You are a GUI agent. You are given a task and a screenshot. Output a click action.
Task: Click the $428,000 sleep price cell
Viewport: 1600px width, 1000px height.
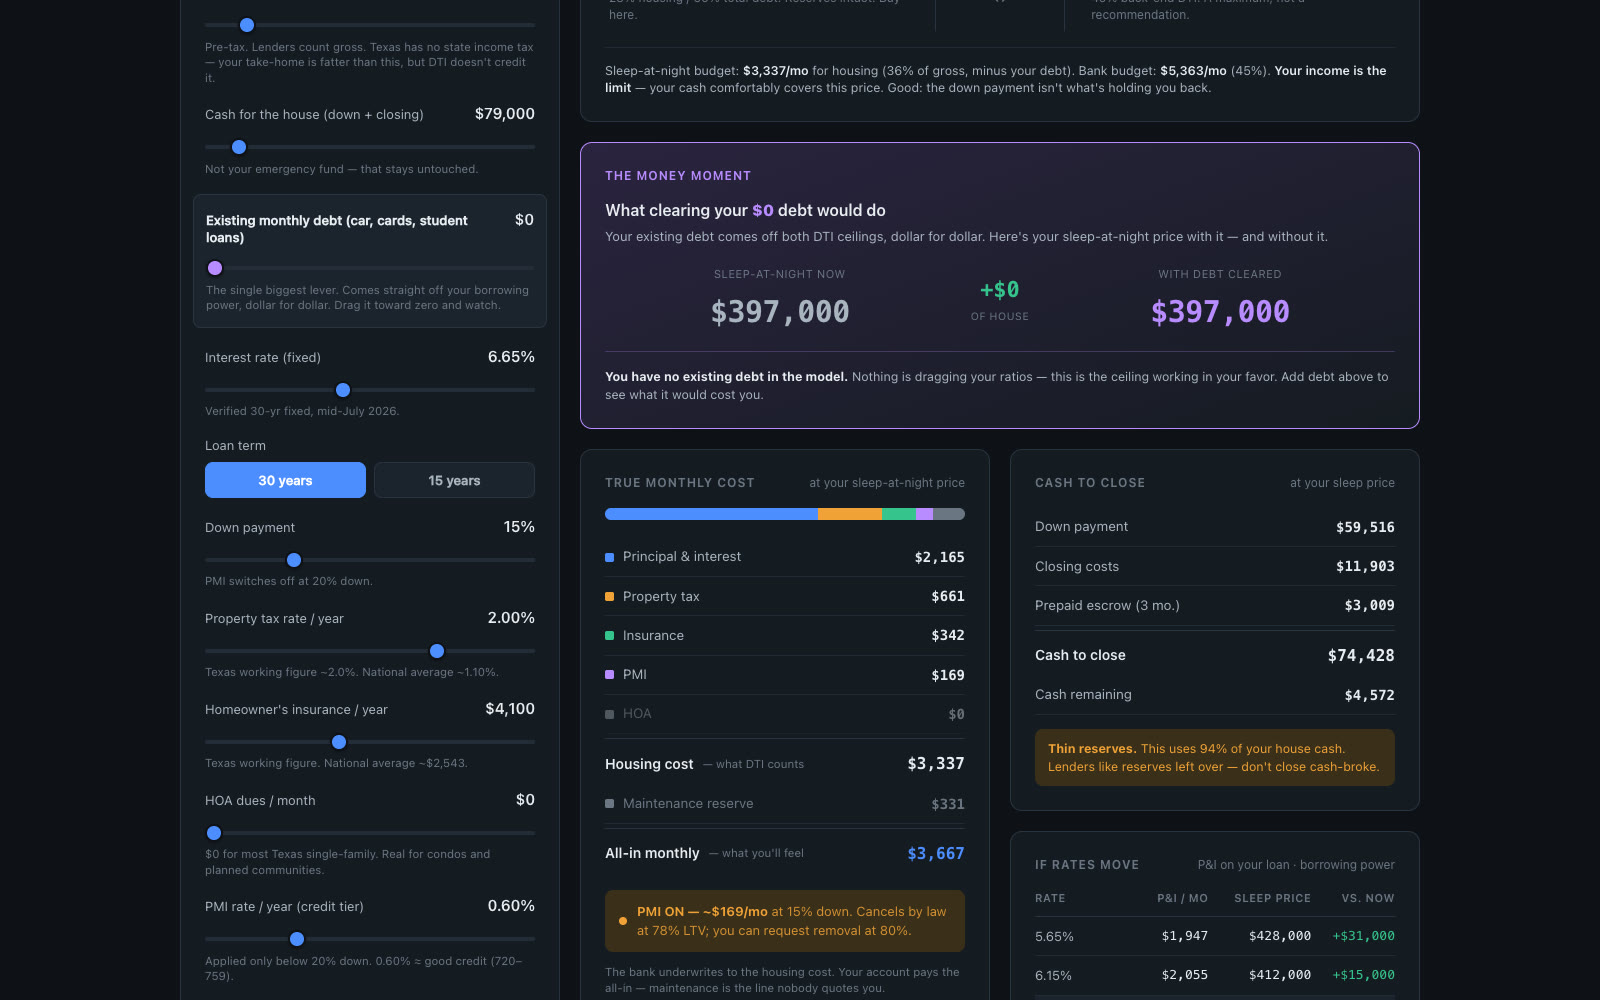[1280, 936]
